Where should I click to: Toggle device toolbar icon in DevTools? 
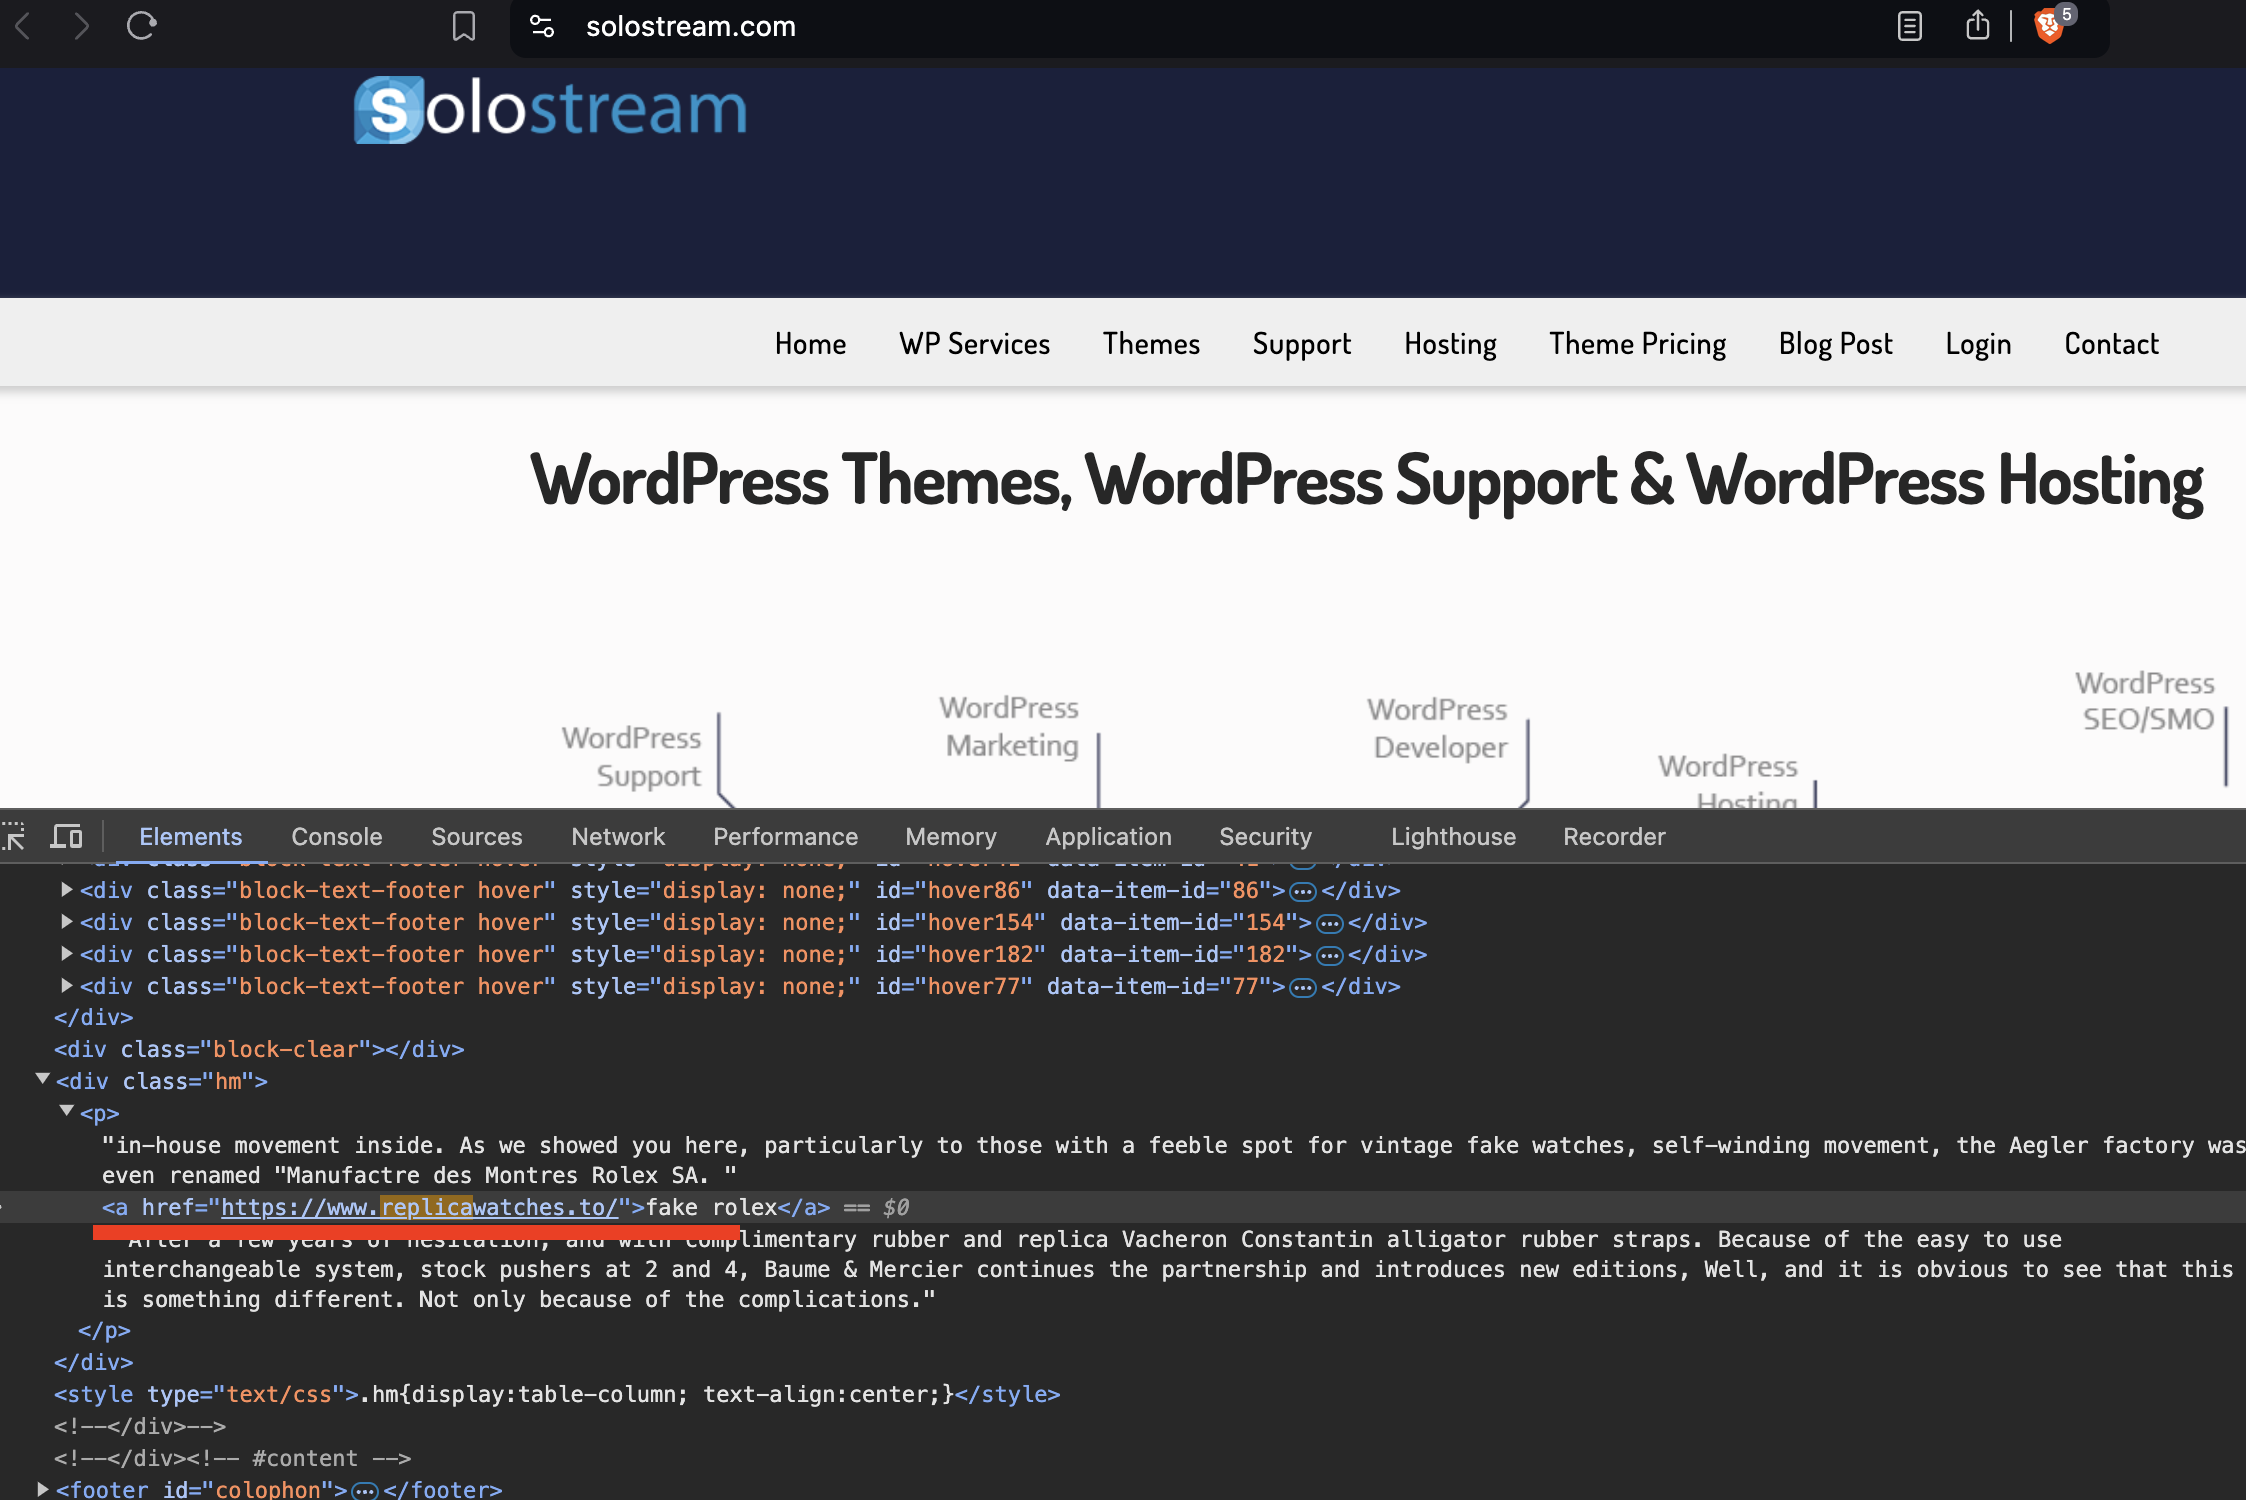tap(67, 836)
